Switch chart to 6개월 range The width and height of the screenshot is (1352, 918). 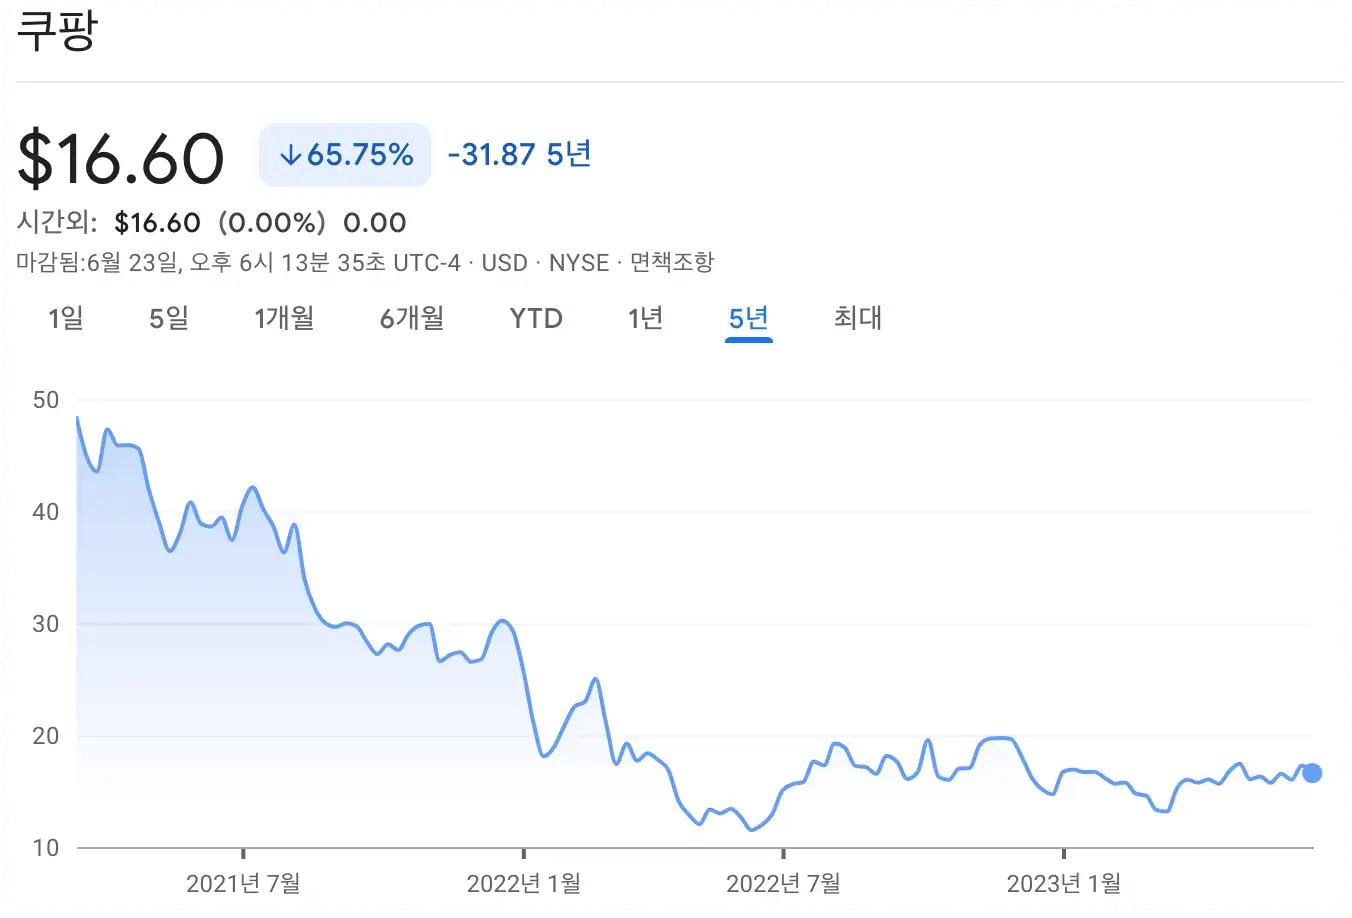point(411,318)
